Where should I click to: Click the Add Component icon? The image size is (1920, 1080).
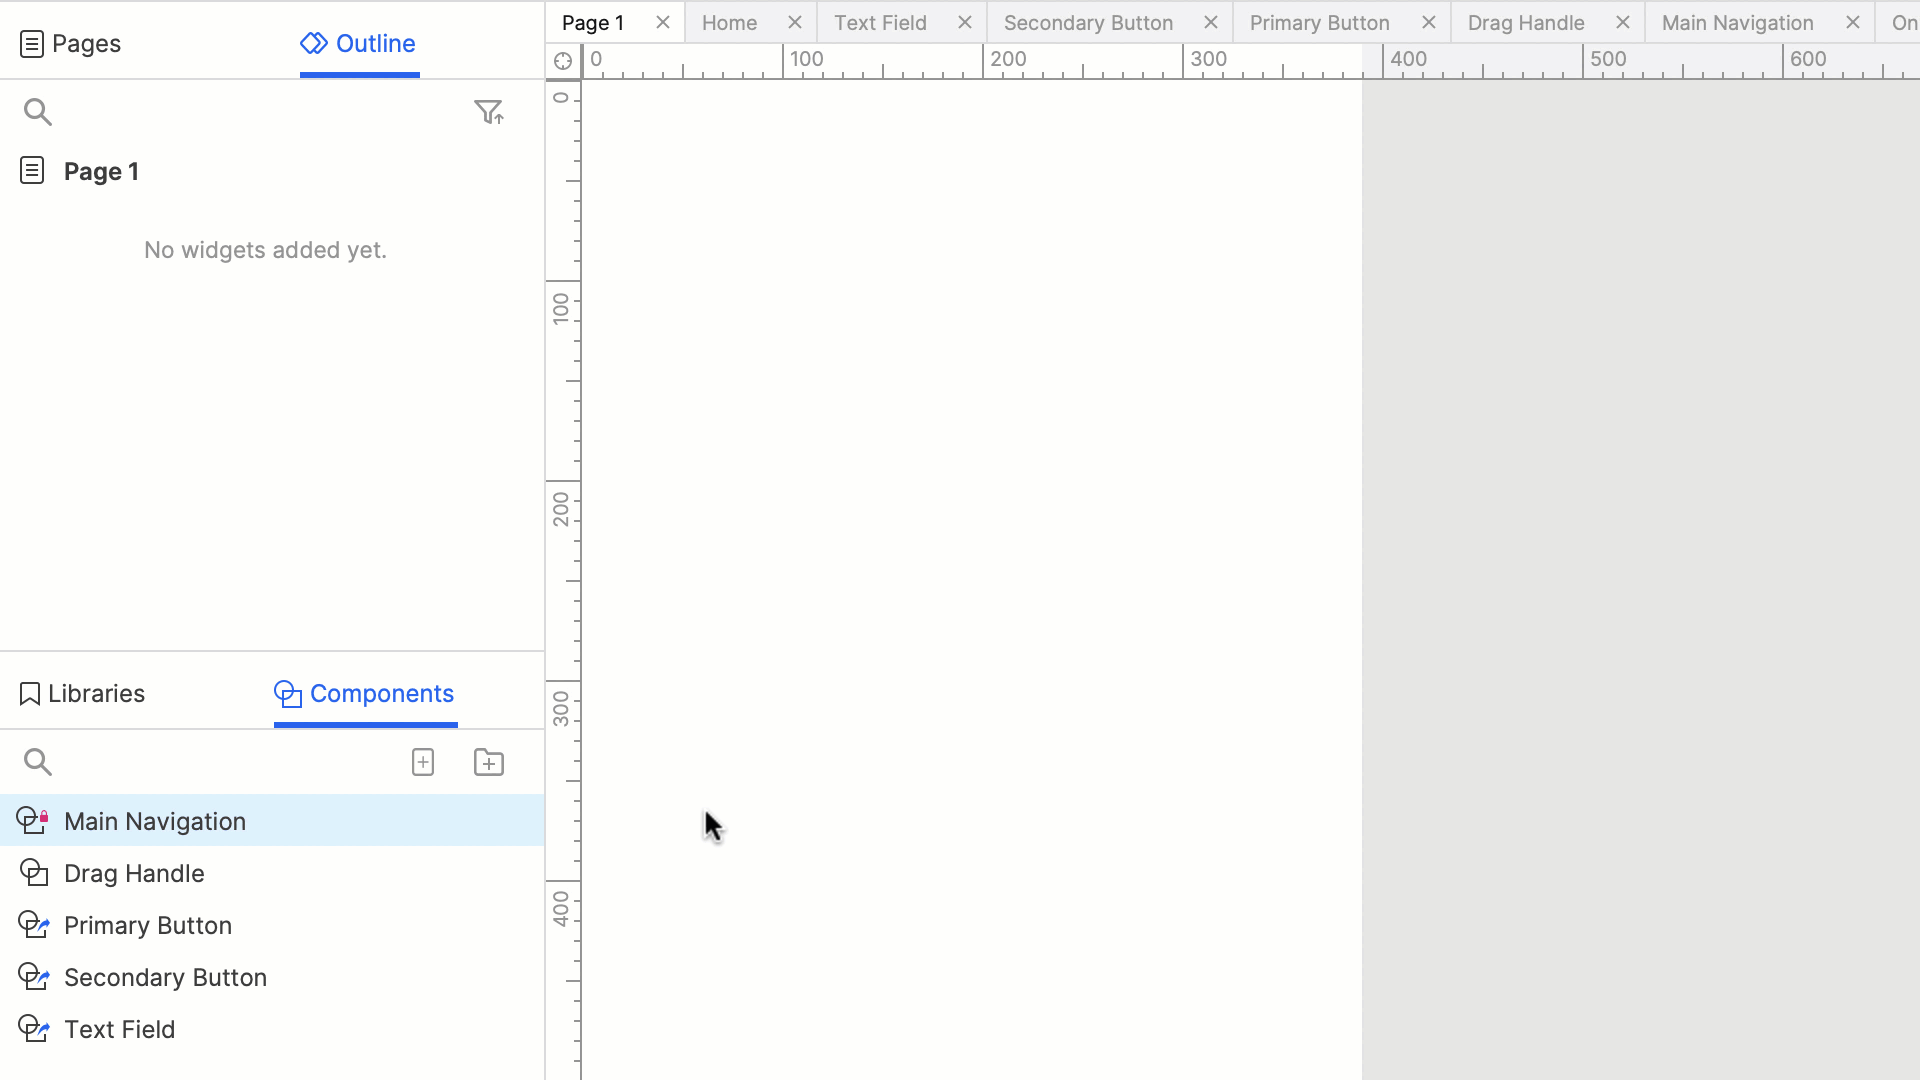pyautogui.click(x=423, y=762)
